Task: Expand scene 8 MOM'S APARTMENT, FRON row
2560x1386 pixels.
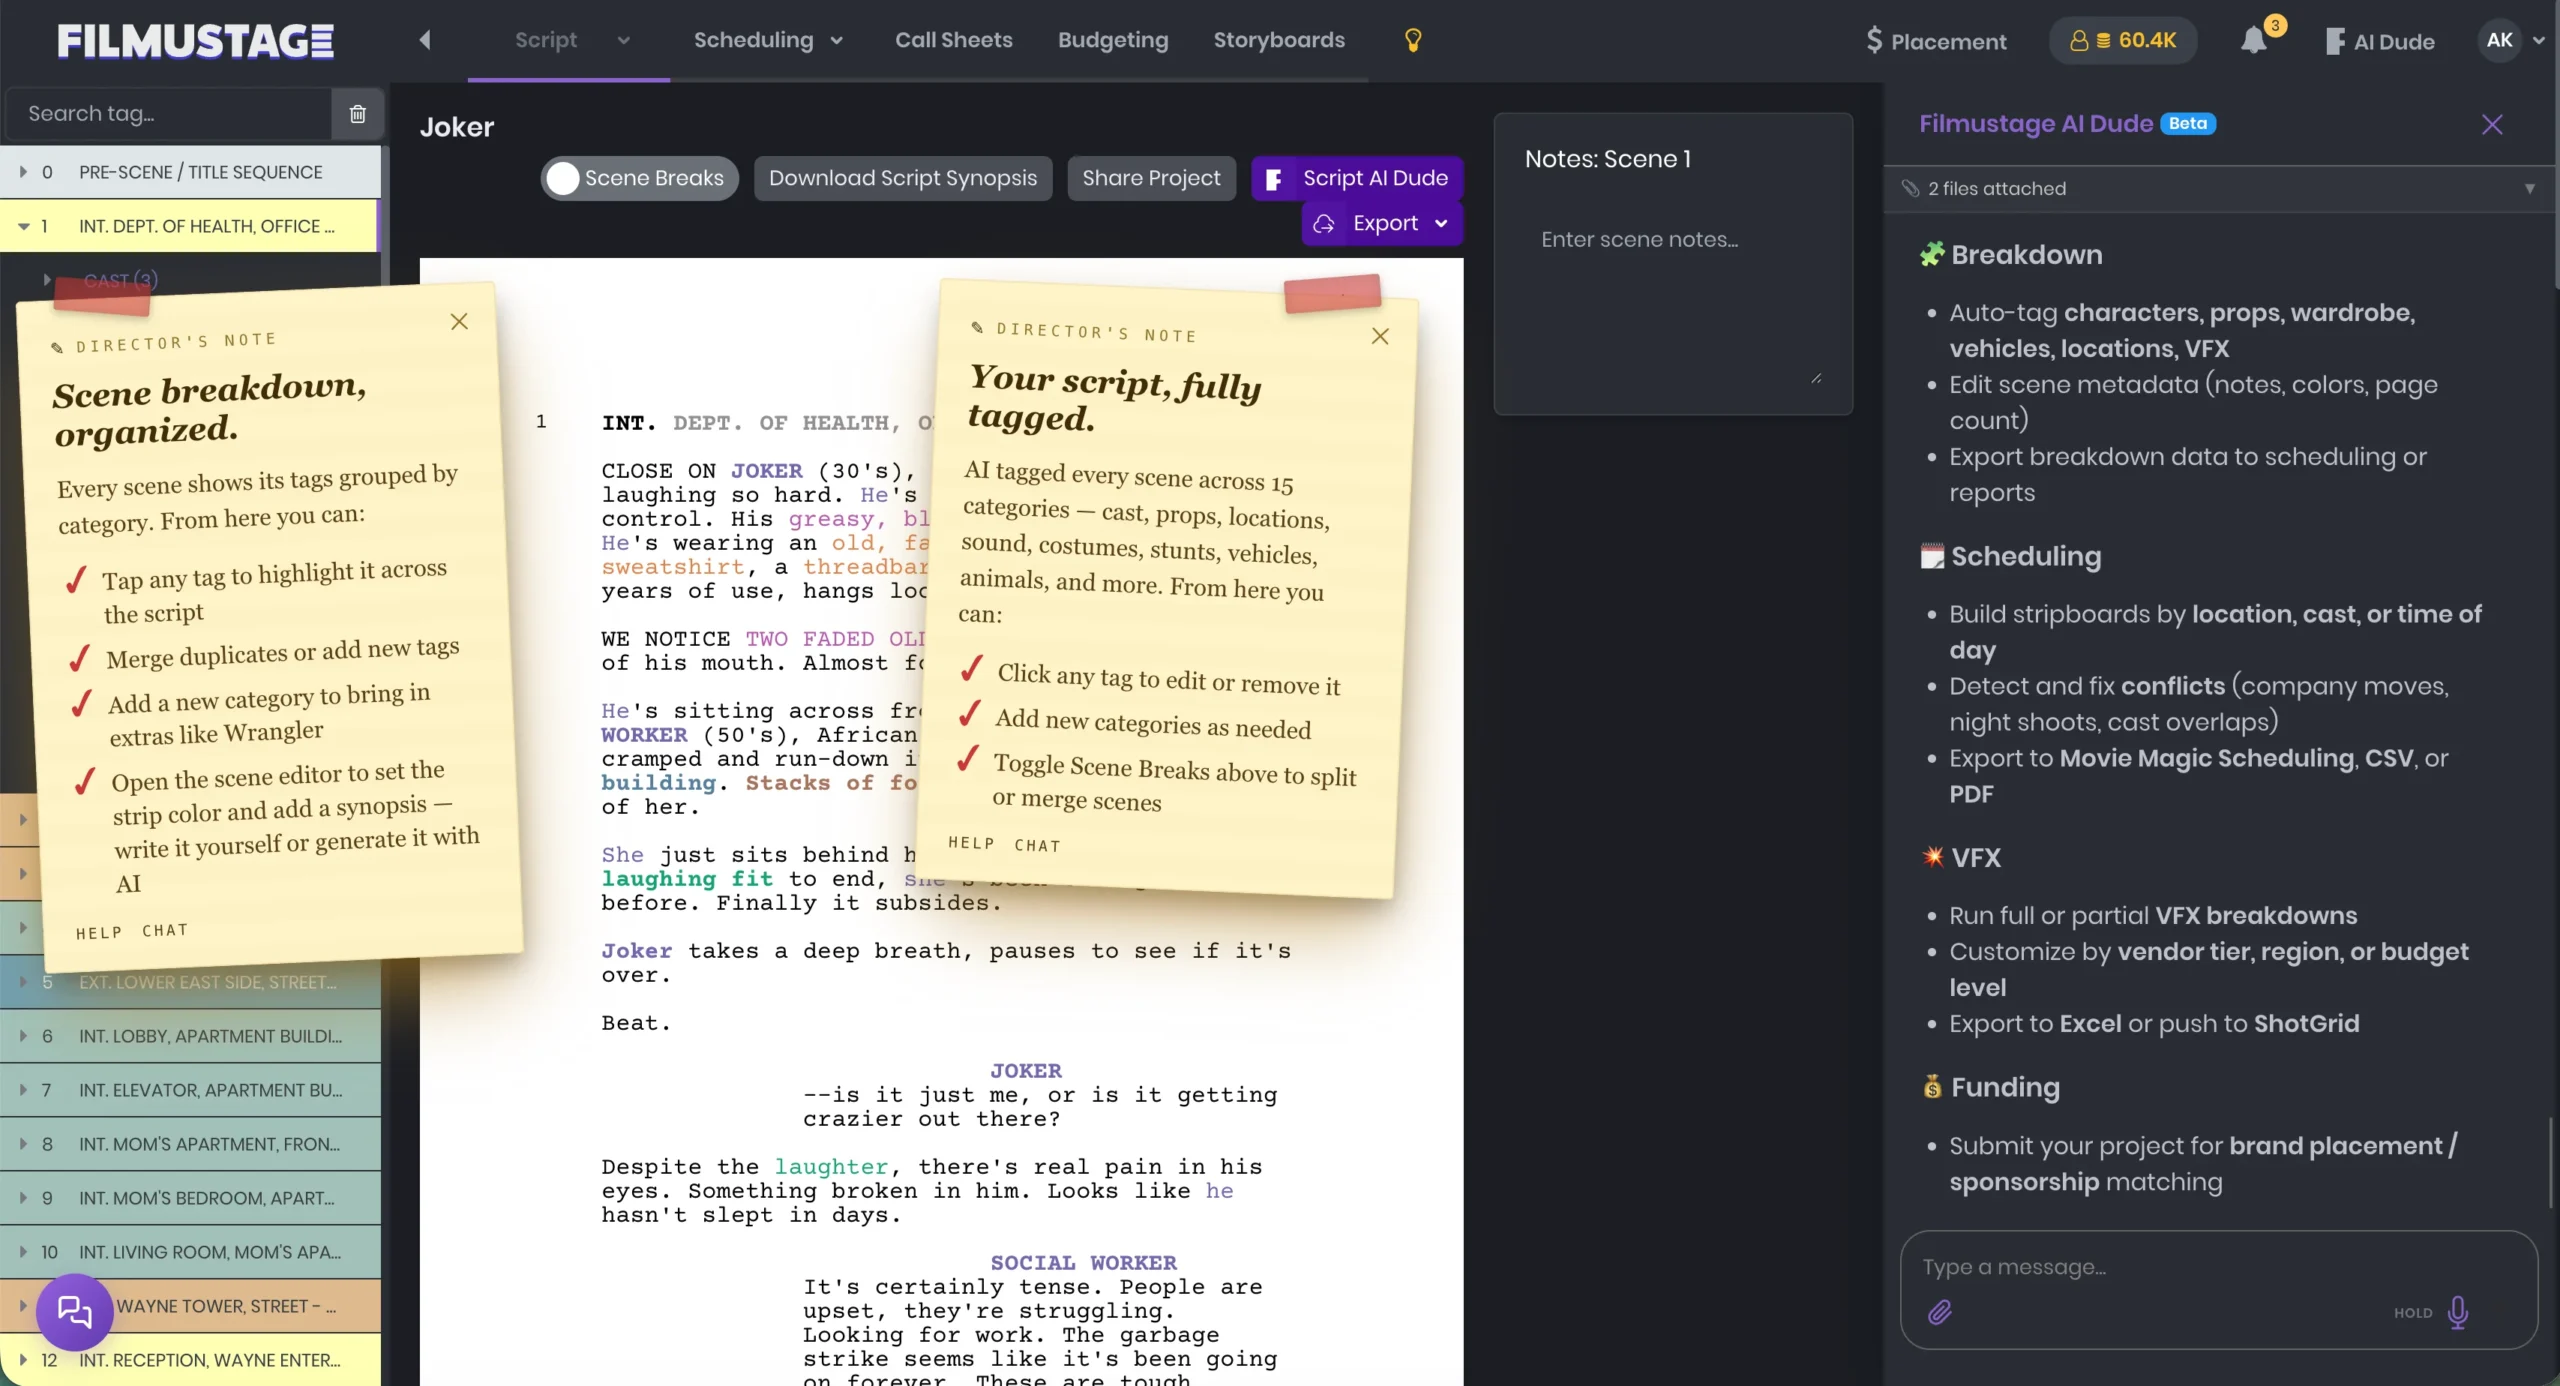Action: [x=23, y=1144]
